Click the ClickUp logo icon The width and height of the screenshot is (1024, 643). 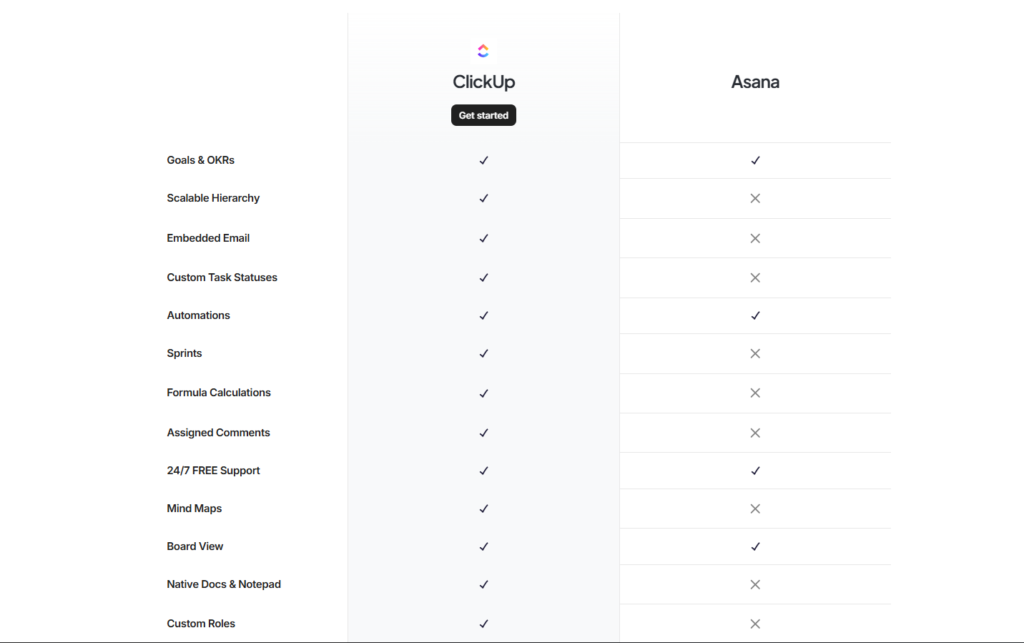483,50
